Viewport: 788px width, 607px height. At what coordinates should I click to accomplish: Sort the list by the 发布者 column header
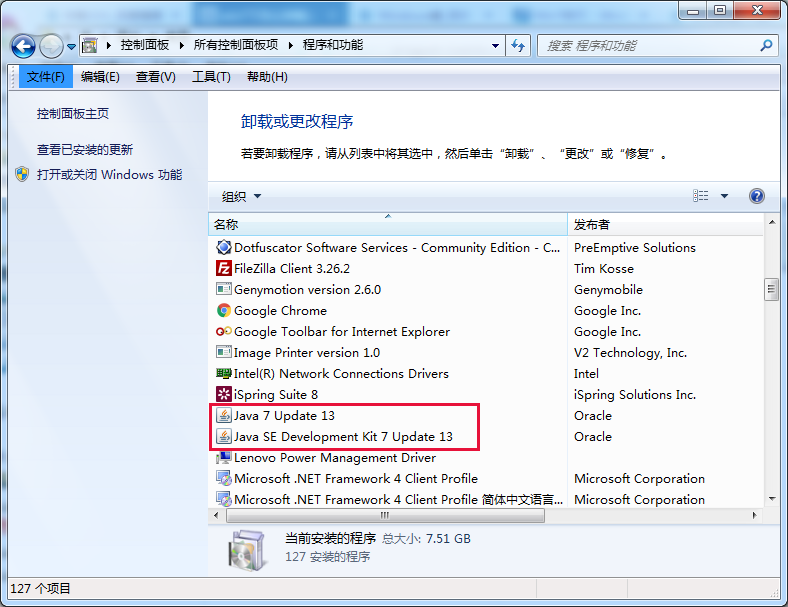pyautogui.click(x=665, y=224)
